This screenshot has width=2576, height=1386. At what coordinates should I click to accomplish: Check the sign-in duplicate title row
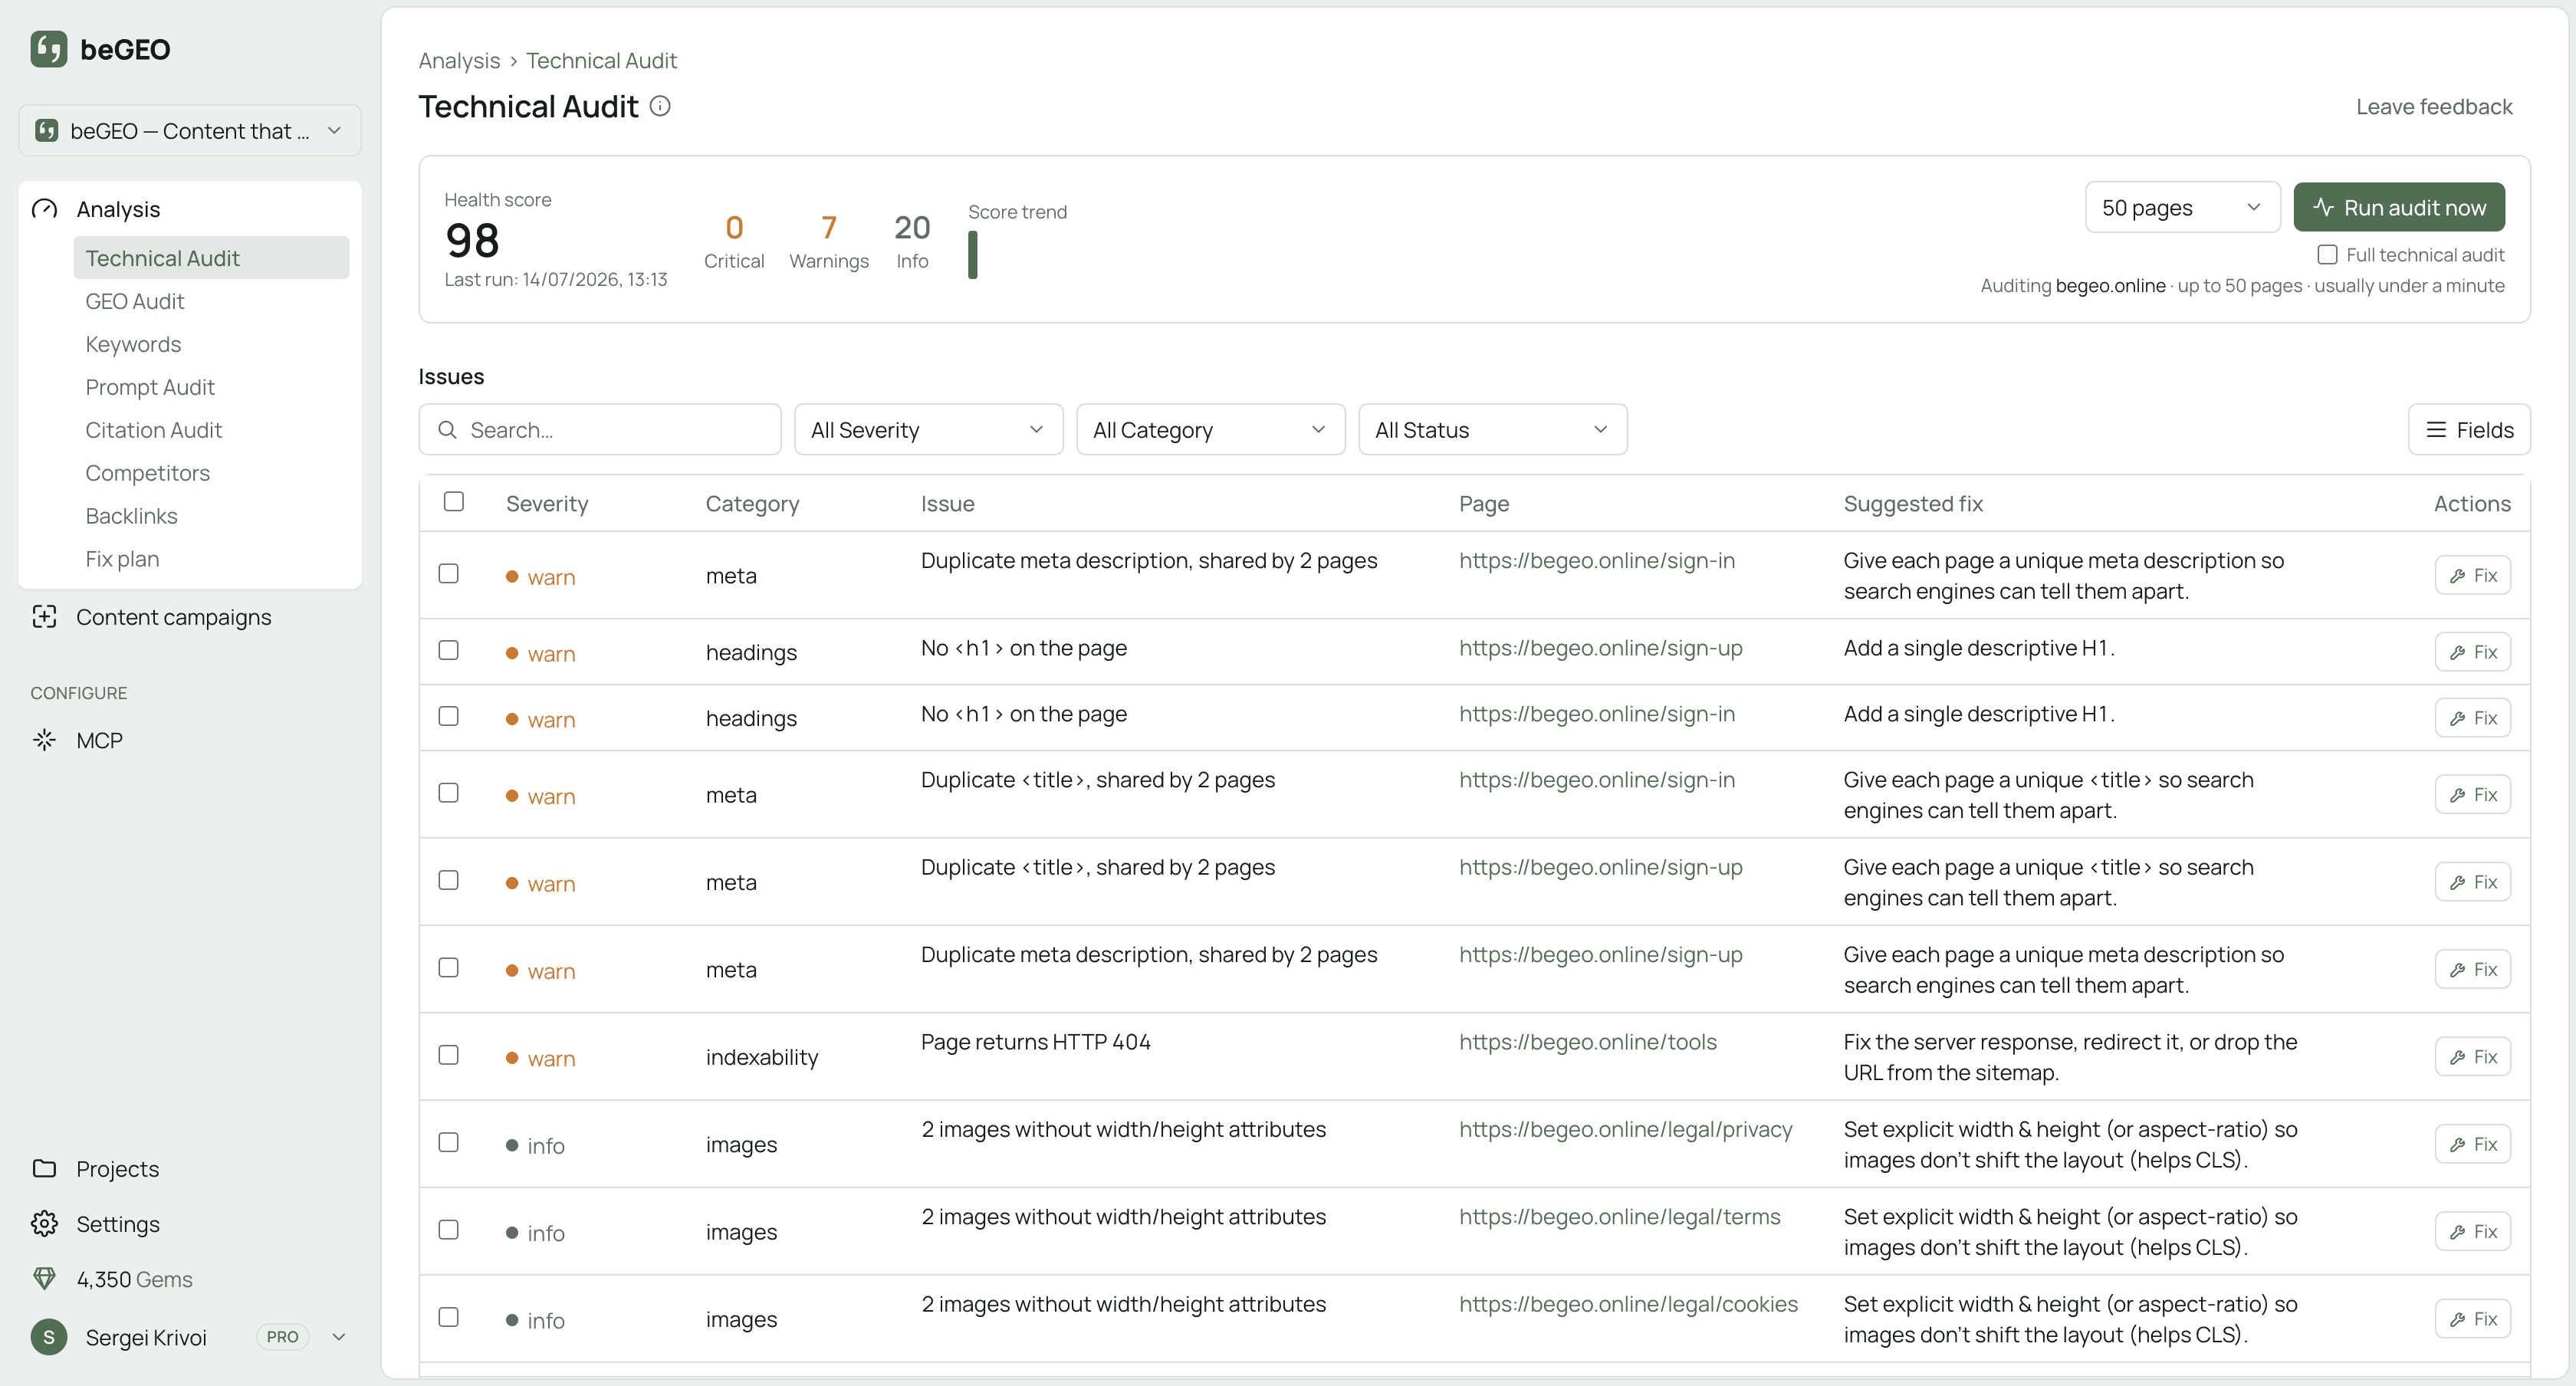(449, 792)
